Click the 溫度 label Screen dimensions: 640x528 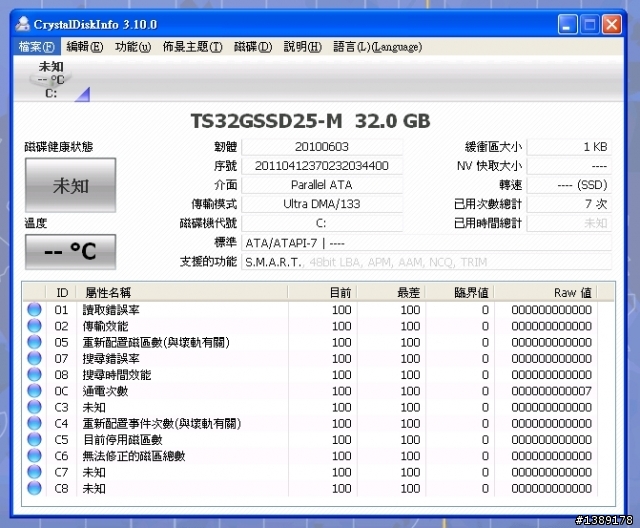pos(36,223)
